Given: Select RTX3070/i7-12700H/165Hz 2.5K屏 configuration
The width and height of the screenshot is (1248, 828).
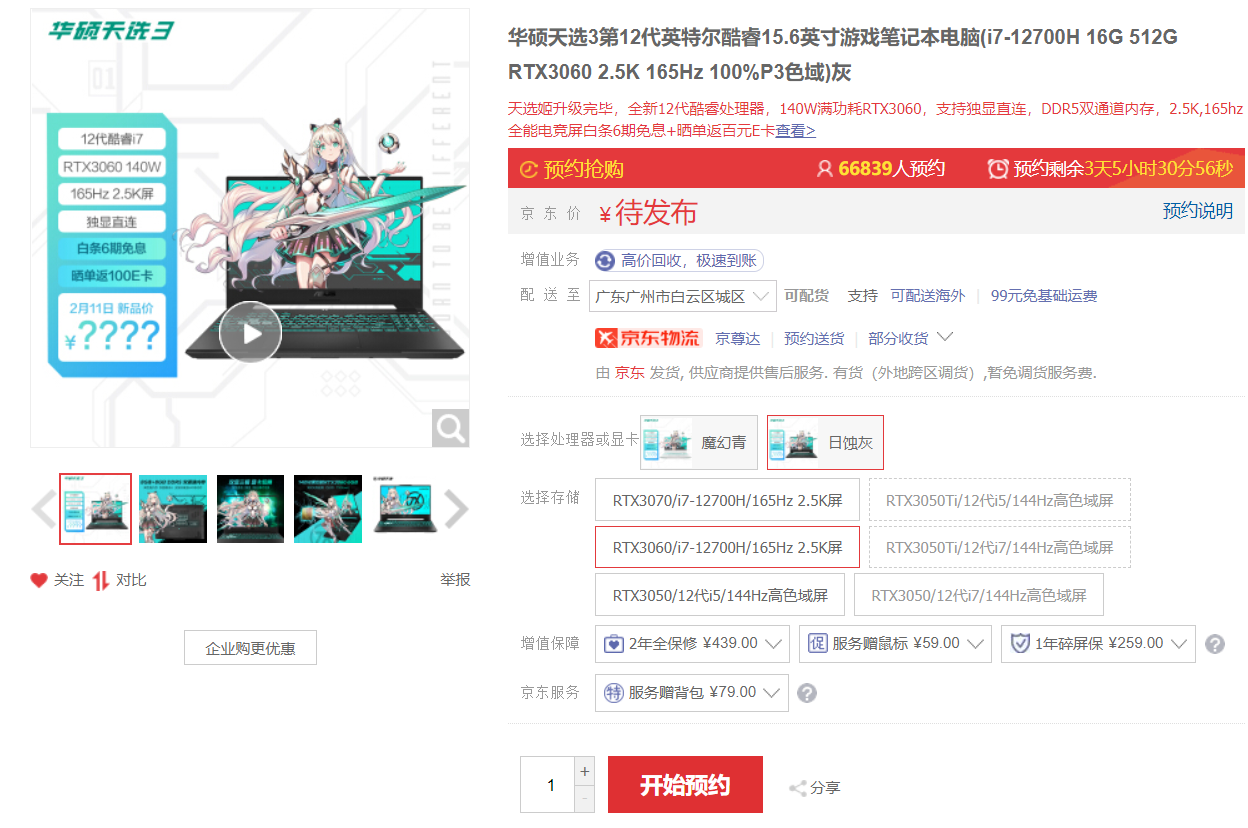Looking at the screenshot, I should pos(727,500).
